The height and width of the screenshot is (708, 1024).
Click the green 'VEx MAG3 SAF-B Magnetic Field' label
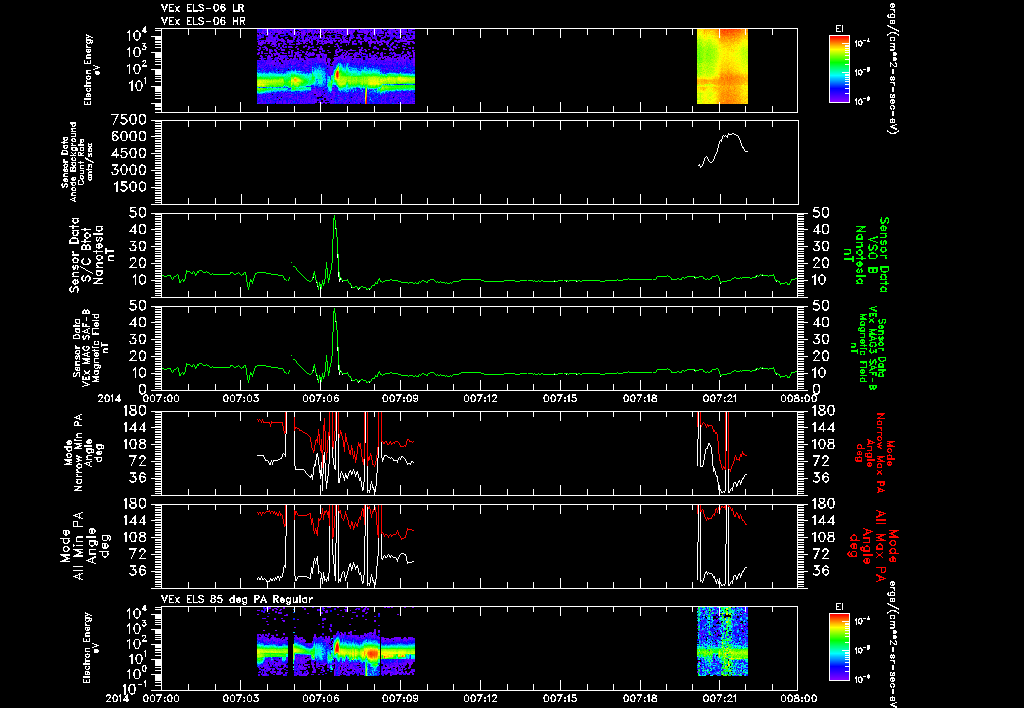[871, 349]
